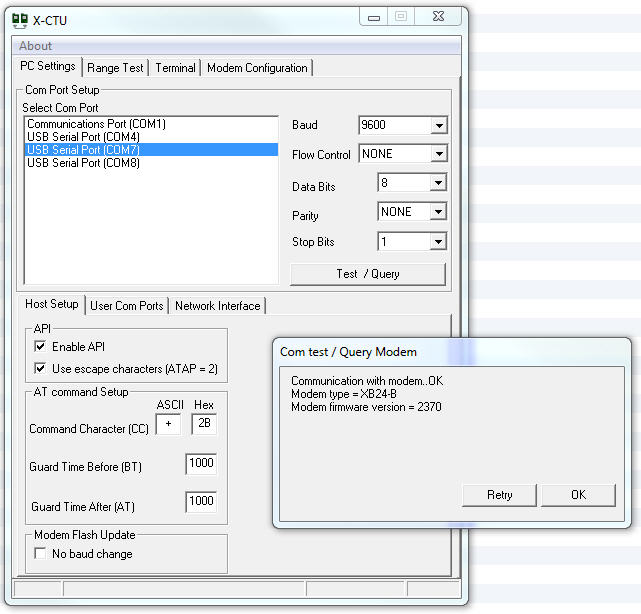Toggle Use escape characters (ATAP = 2)
Screen dimensions: 641x614
coord(40,368)
